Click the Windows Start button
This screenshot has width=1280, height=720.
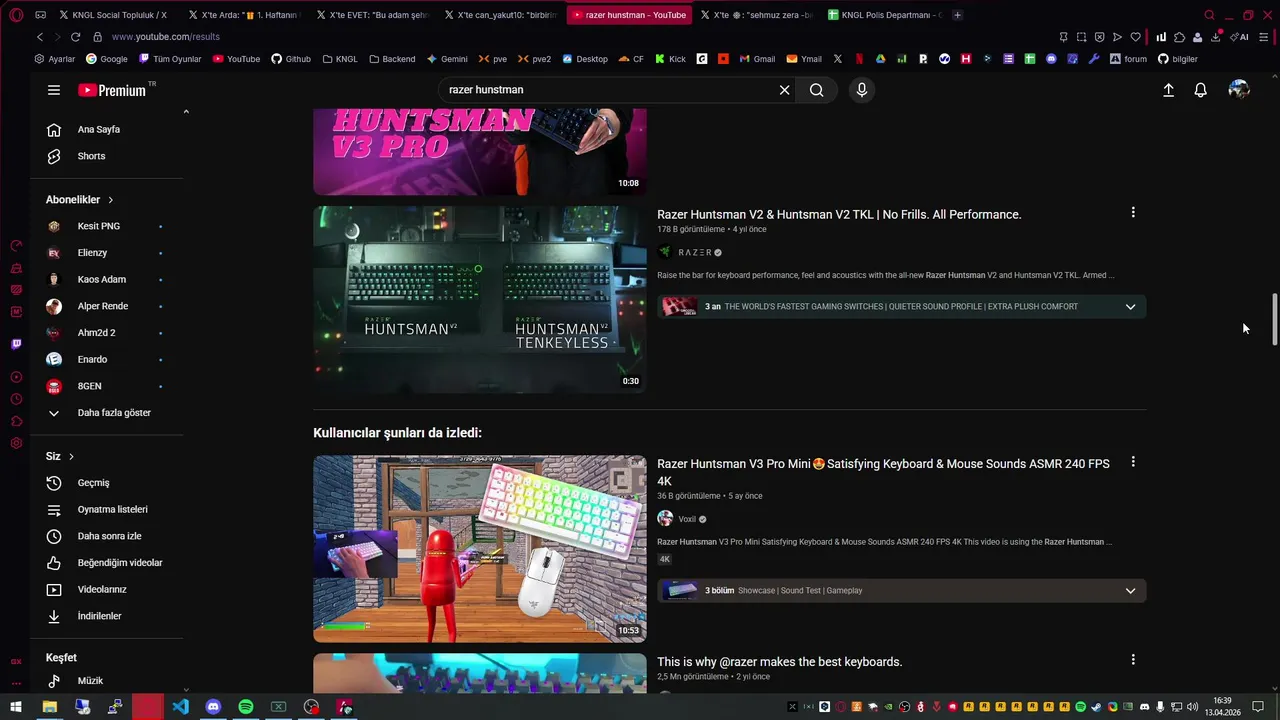click(x=16, y=707)
